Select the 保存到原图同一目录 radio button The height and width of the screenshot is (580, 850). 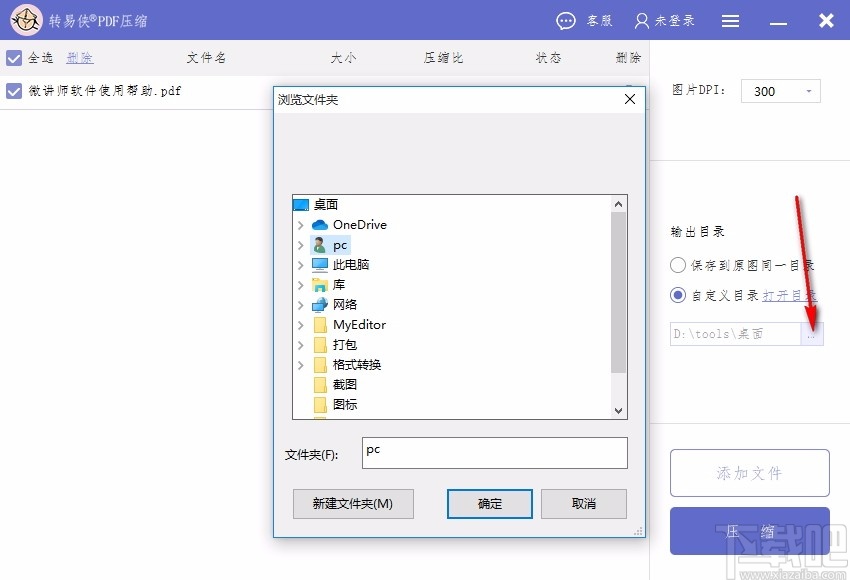point(677,264)
